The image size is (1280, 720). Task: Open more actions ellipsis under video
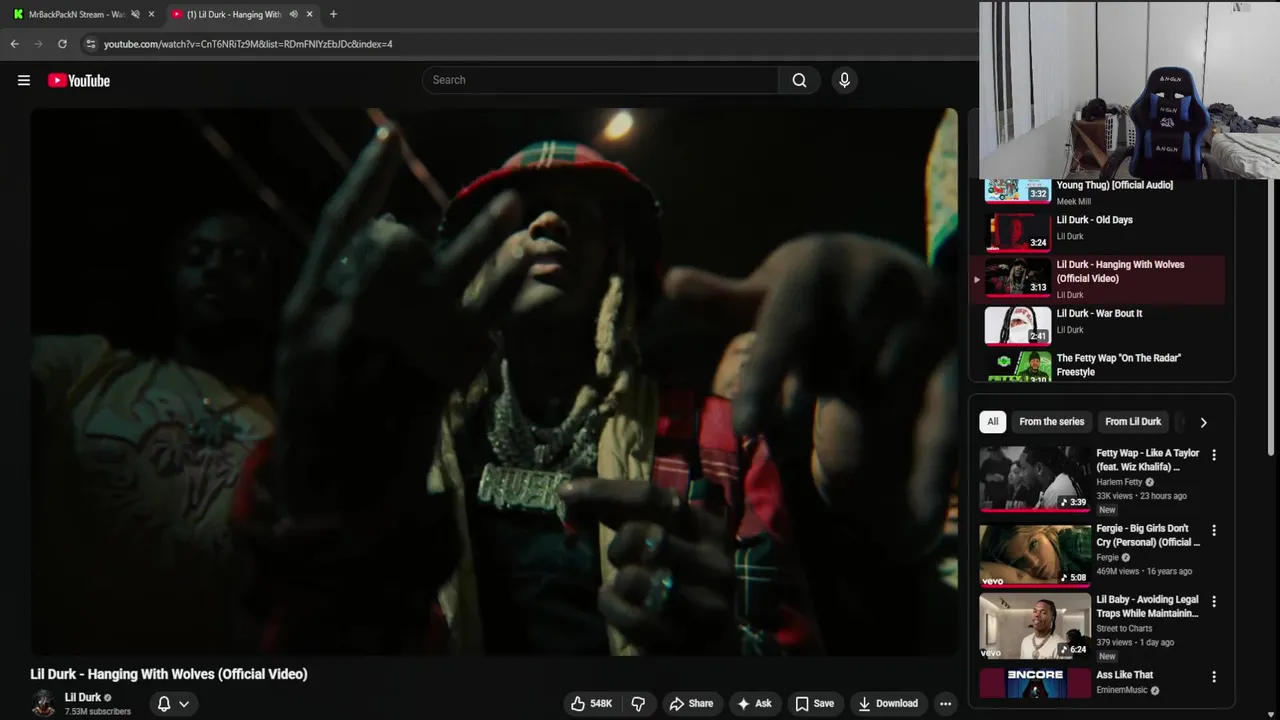[945, 704]
